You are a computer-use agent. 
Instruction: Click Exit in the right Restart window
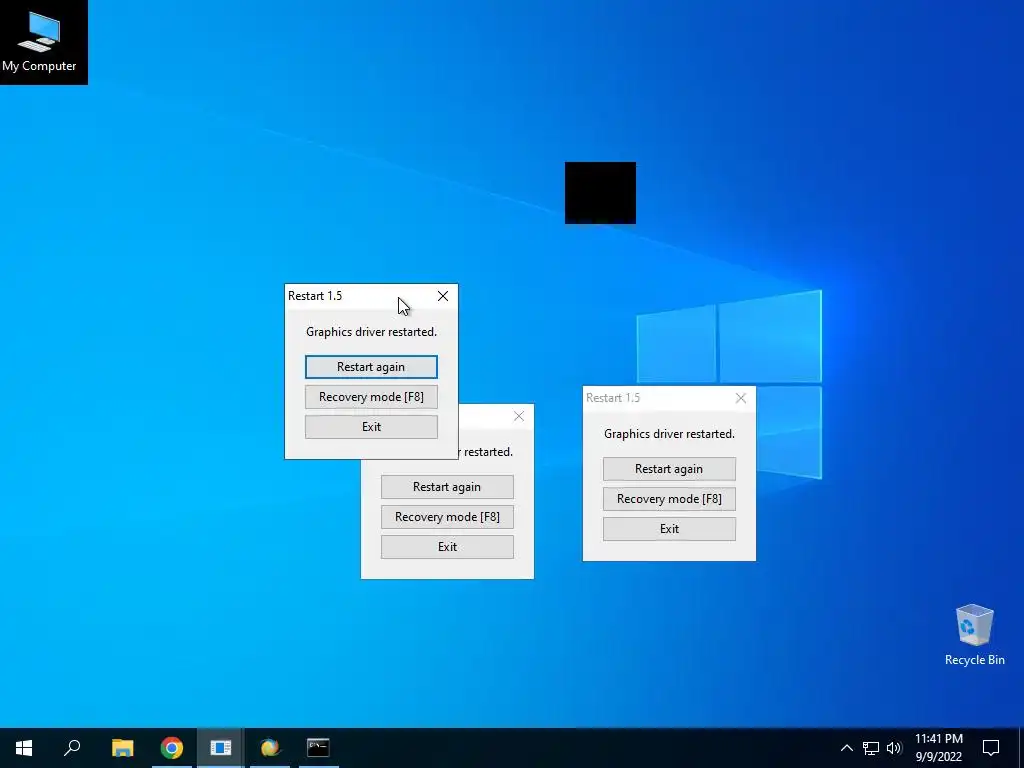pos(669,529)
